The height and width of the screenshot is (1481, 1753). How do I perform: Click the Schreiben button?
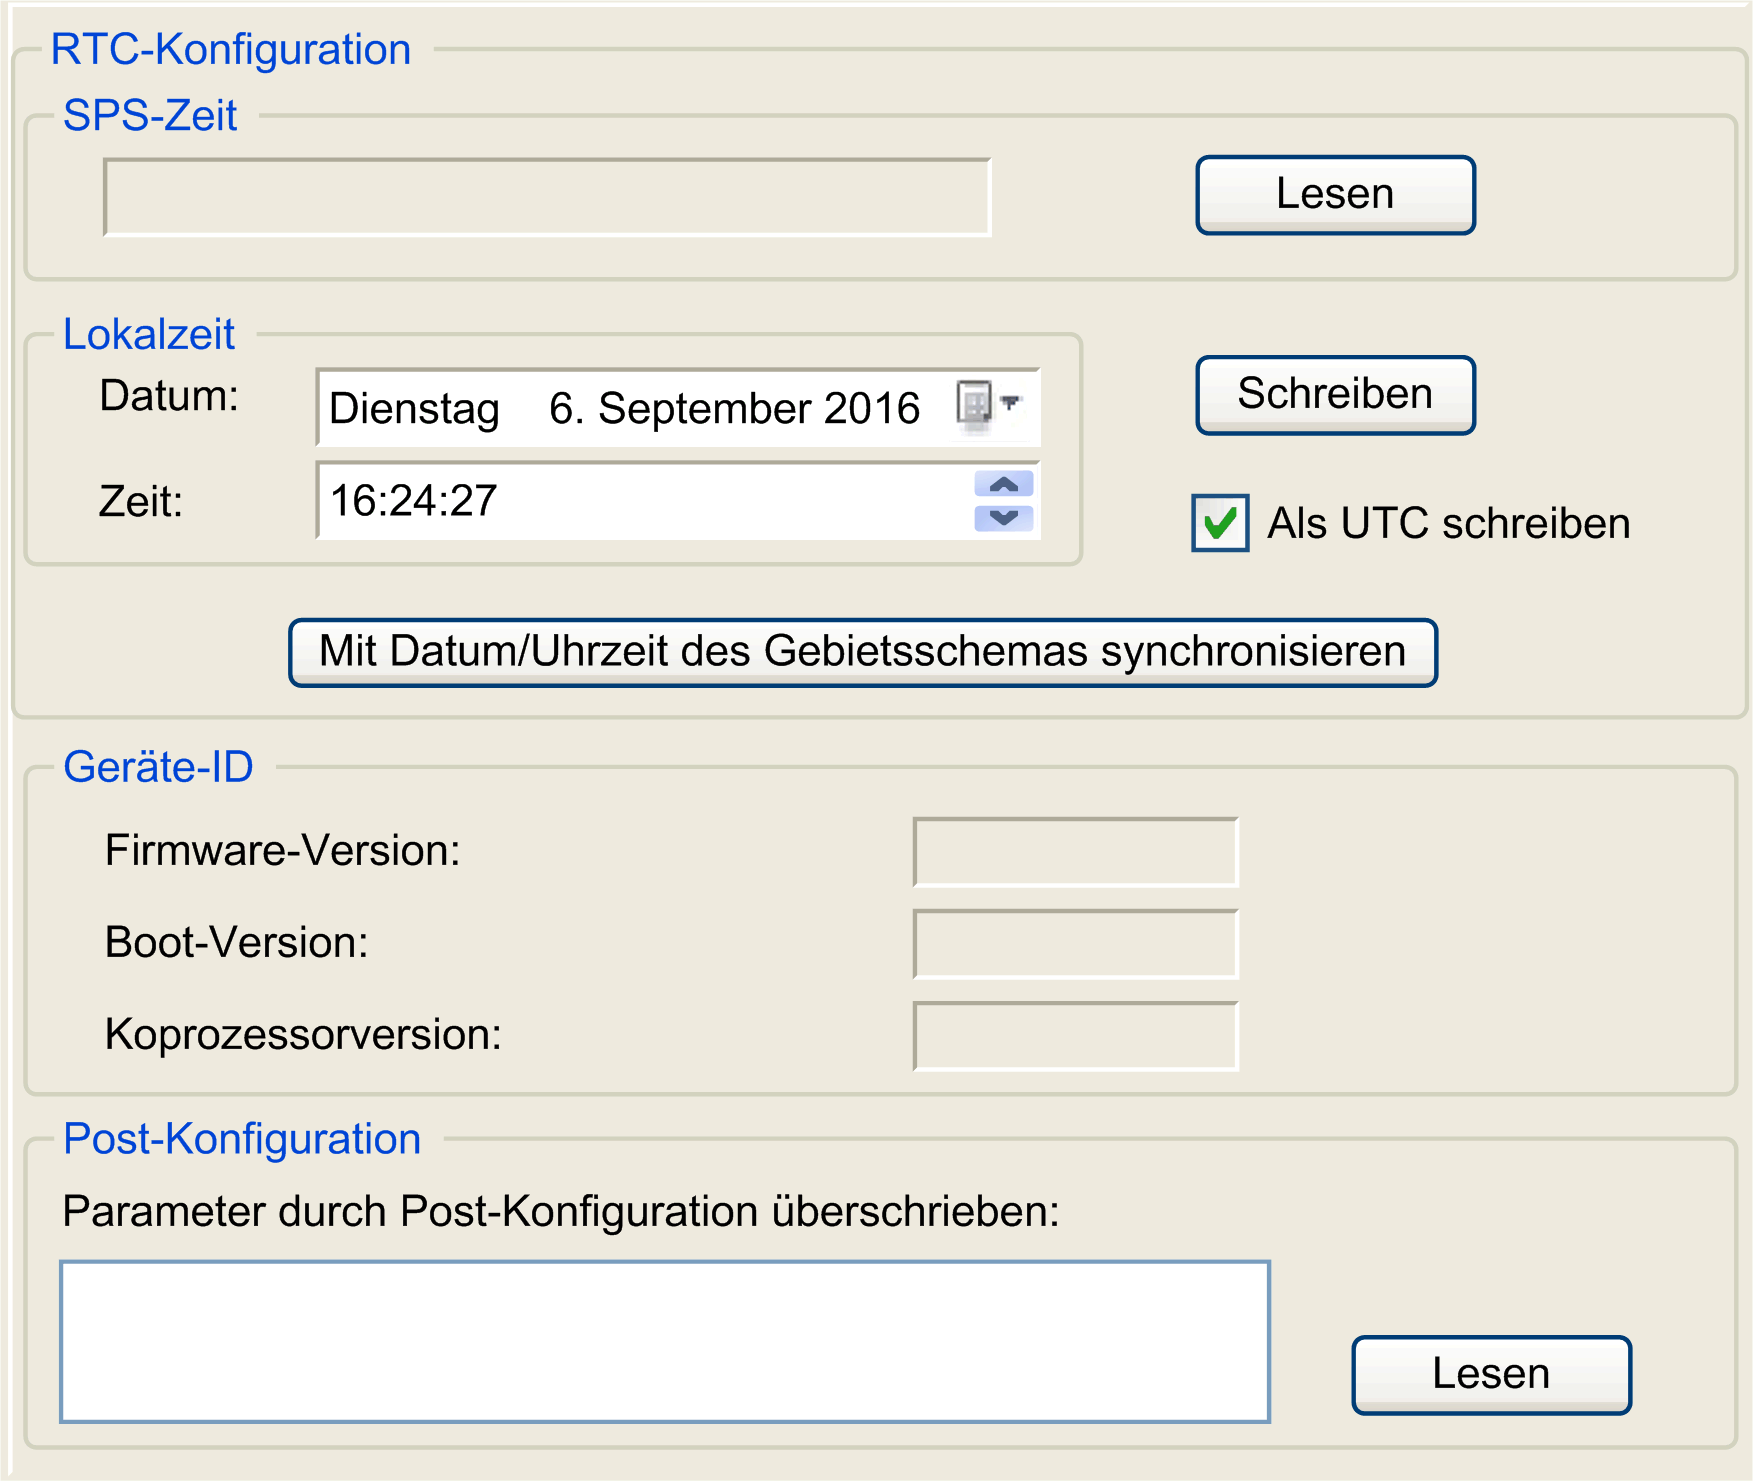tap(1334, 395)
